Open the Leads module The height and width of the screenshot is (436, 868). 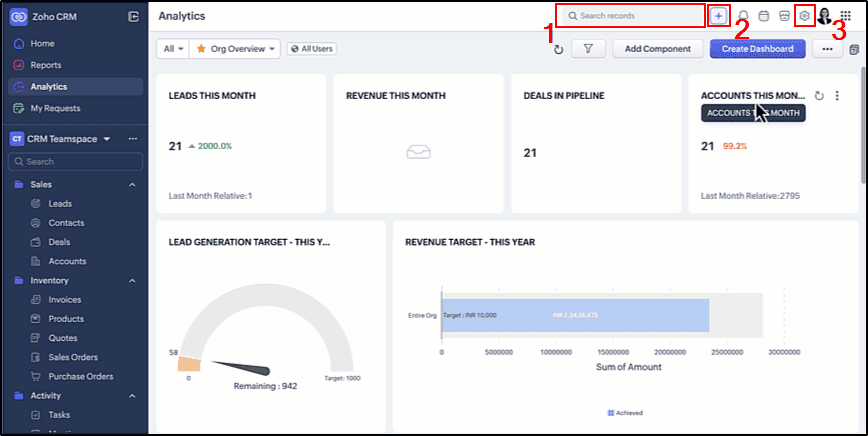point(60,204)
